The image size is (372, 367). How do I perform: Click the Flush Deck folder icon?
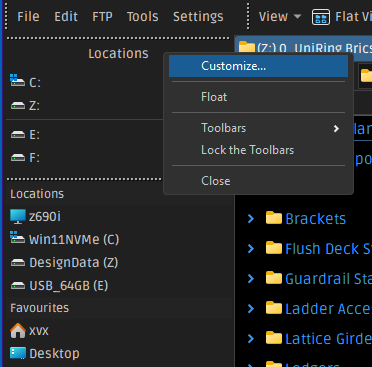(274, 248)
